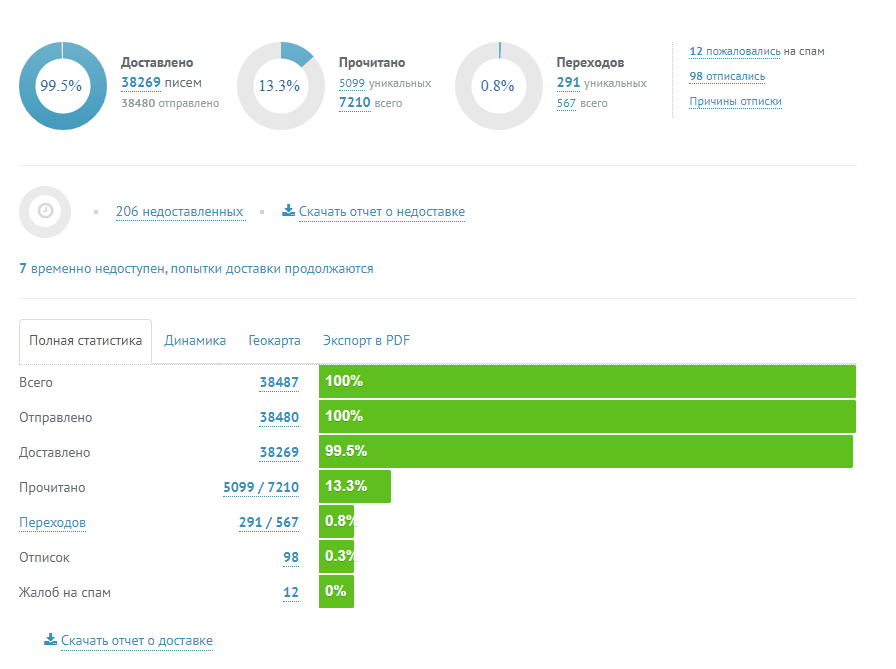
Task: Open '38480' value in Отправлено row
Action: (x=279, y=418)
